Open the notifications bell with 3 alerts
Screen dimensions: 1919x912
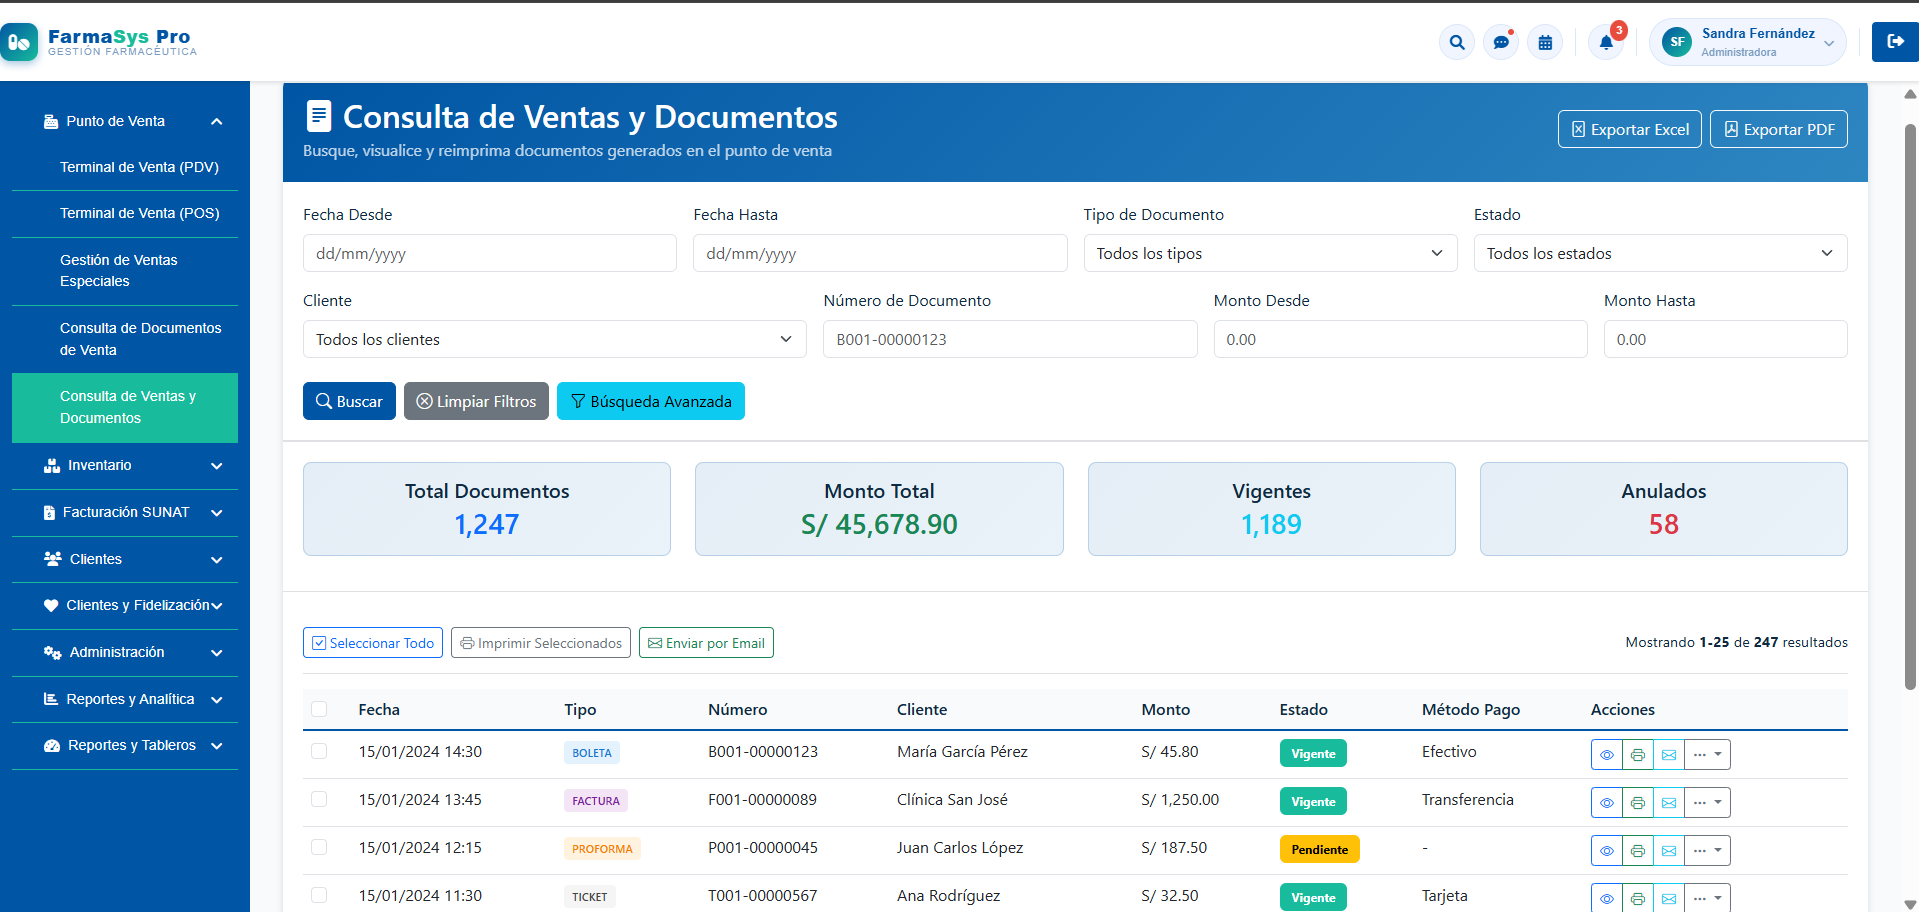pos(1605,42)
